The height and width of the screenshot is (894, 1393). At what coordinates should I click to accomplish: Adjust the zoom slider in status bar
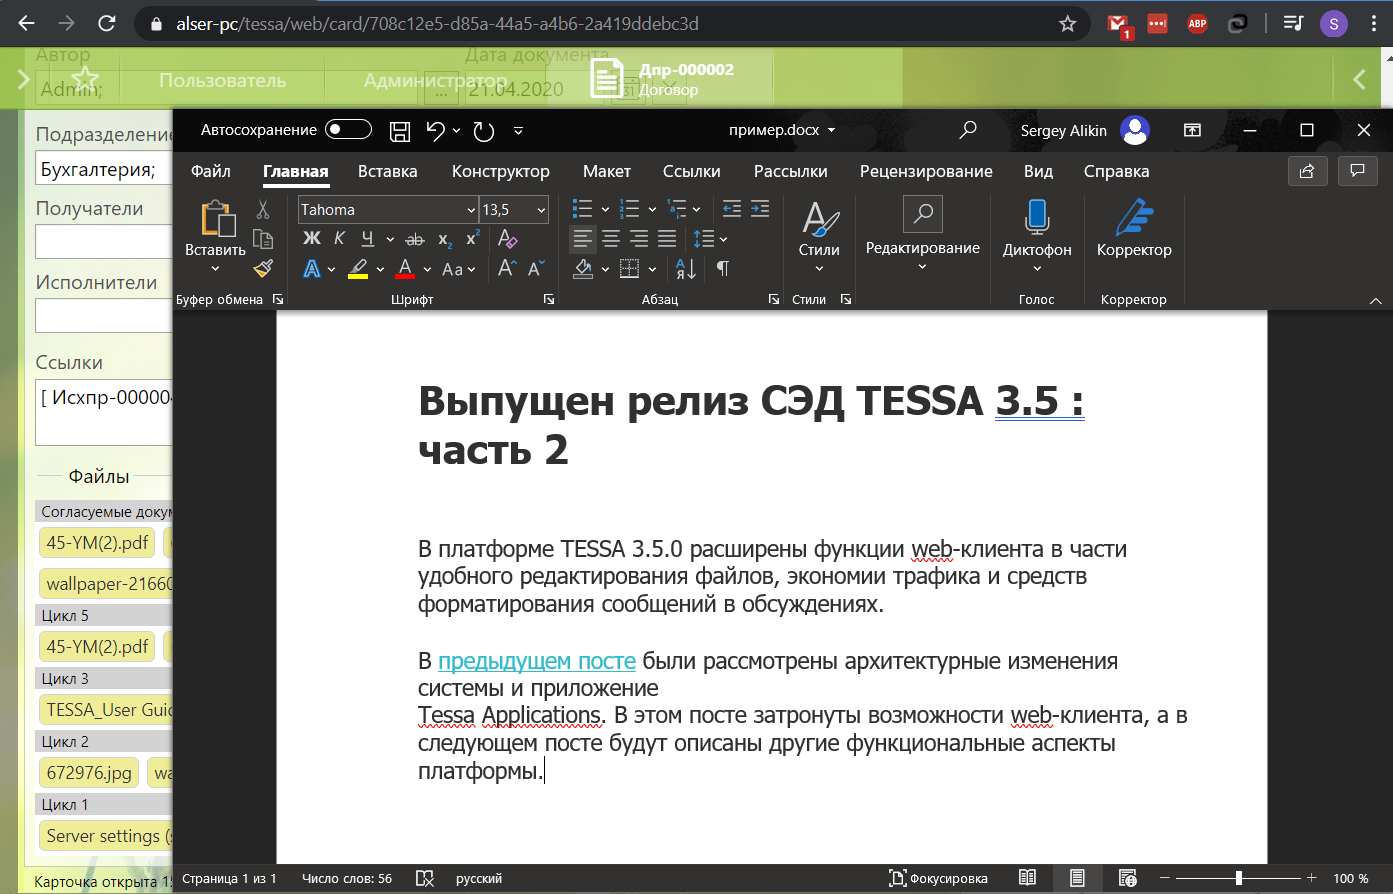(x=1238, y=878)
